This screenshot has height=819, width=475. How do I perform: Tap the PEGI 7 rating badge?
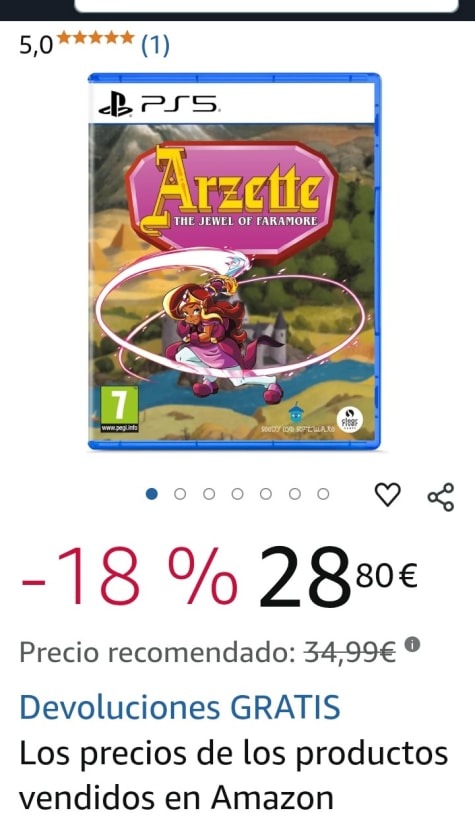point(120,409)
